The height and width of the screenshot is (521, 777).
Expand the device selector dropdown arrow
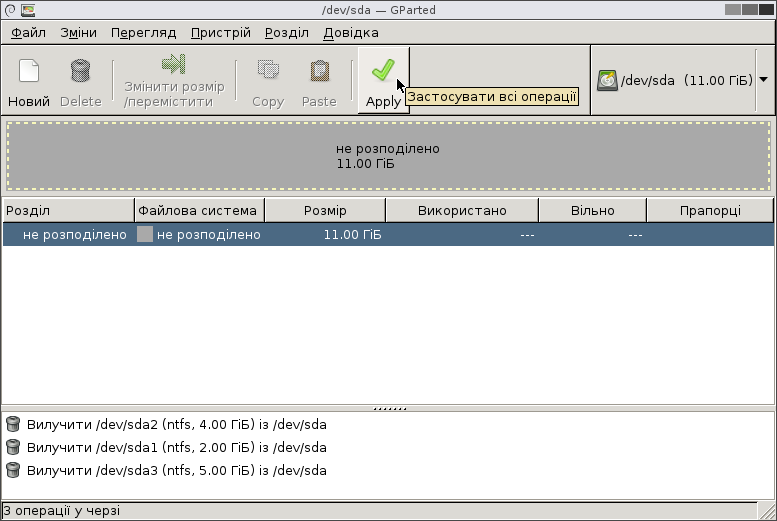click(x=764, y=79)
